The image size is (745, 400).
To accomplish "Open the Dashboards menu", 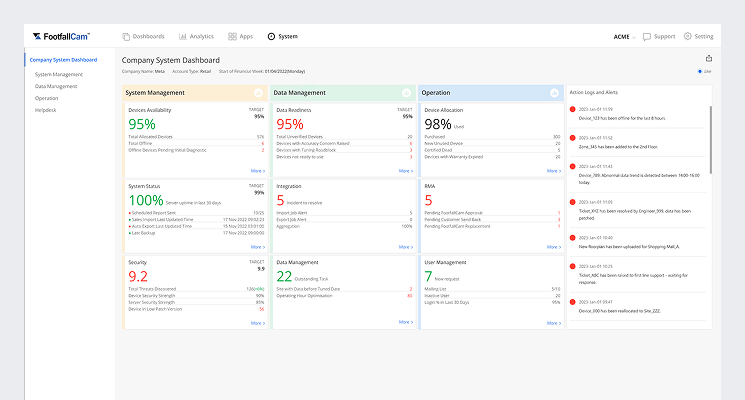I will coord(143,36).
